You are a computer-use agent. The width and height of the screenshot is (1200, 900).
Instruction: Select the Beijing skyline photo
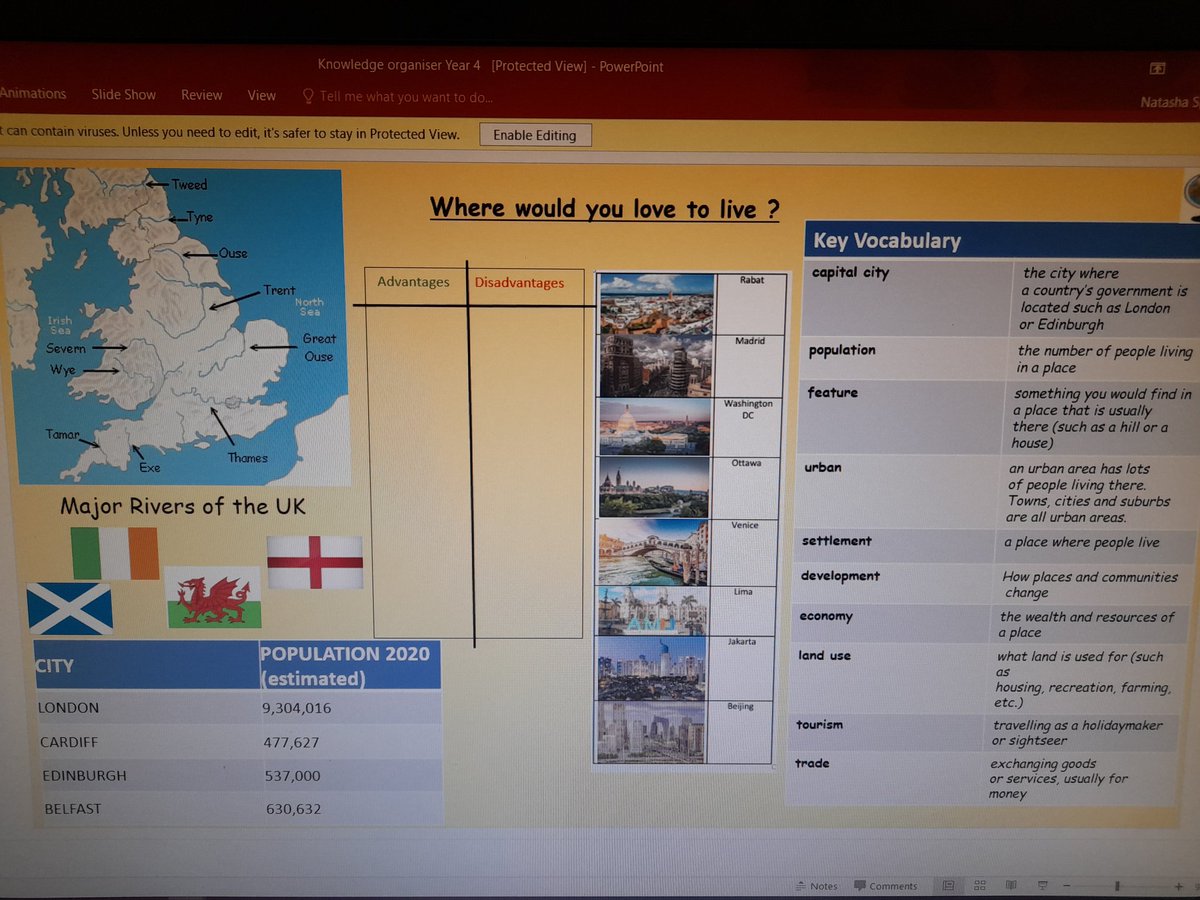(x=651, y=732)
